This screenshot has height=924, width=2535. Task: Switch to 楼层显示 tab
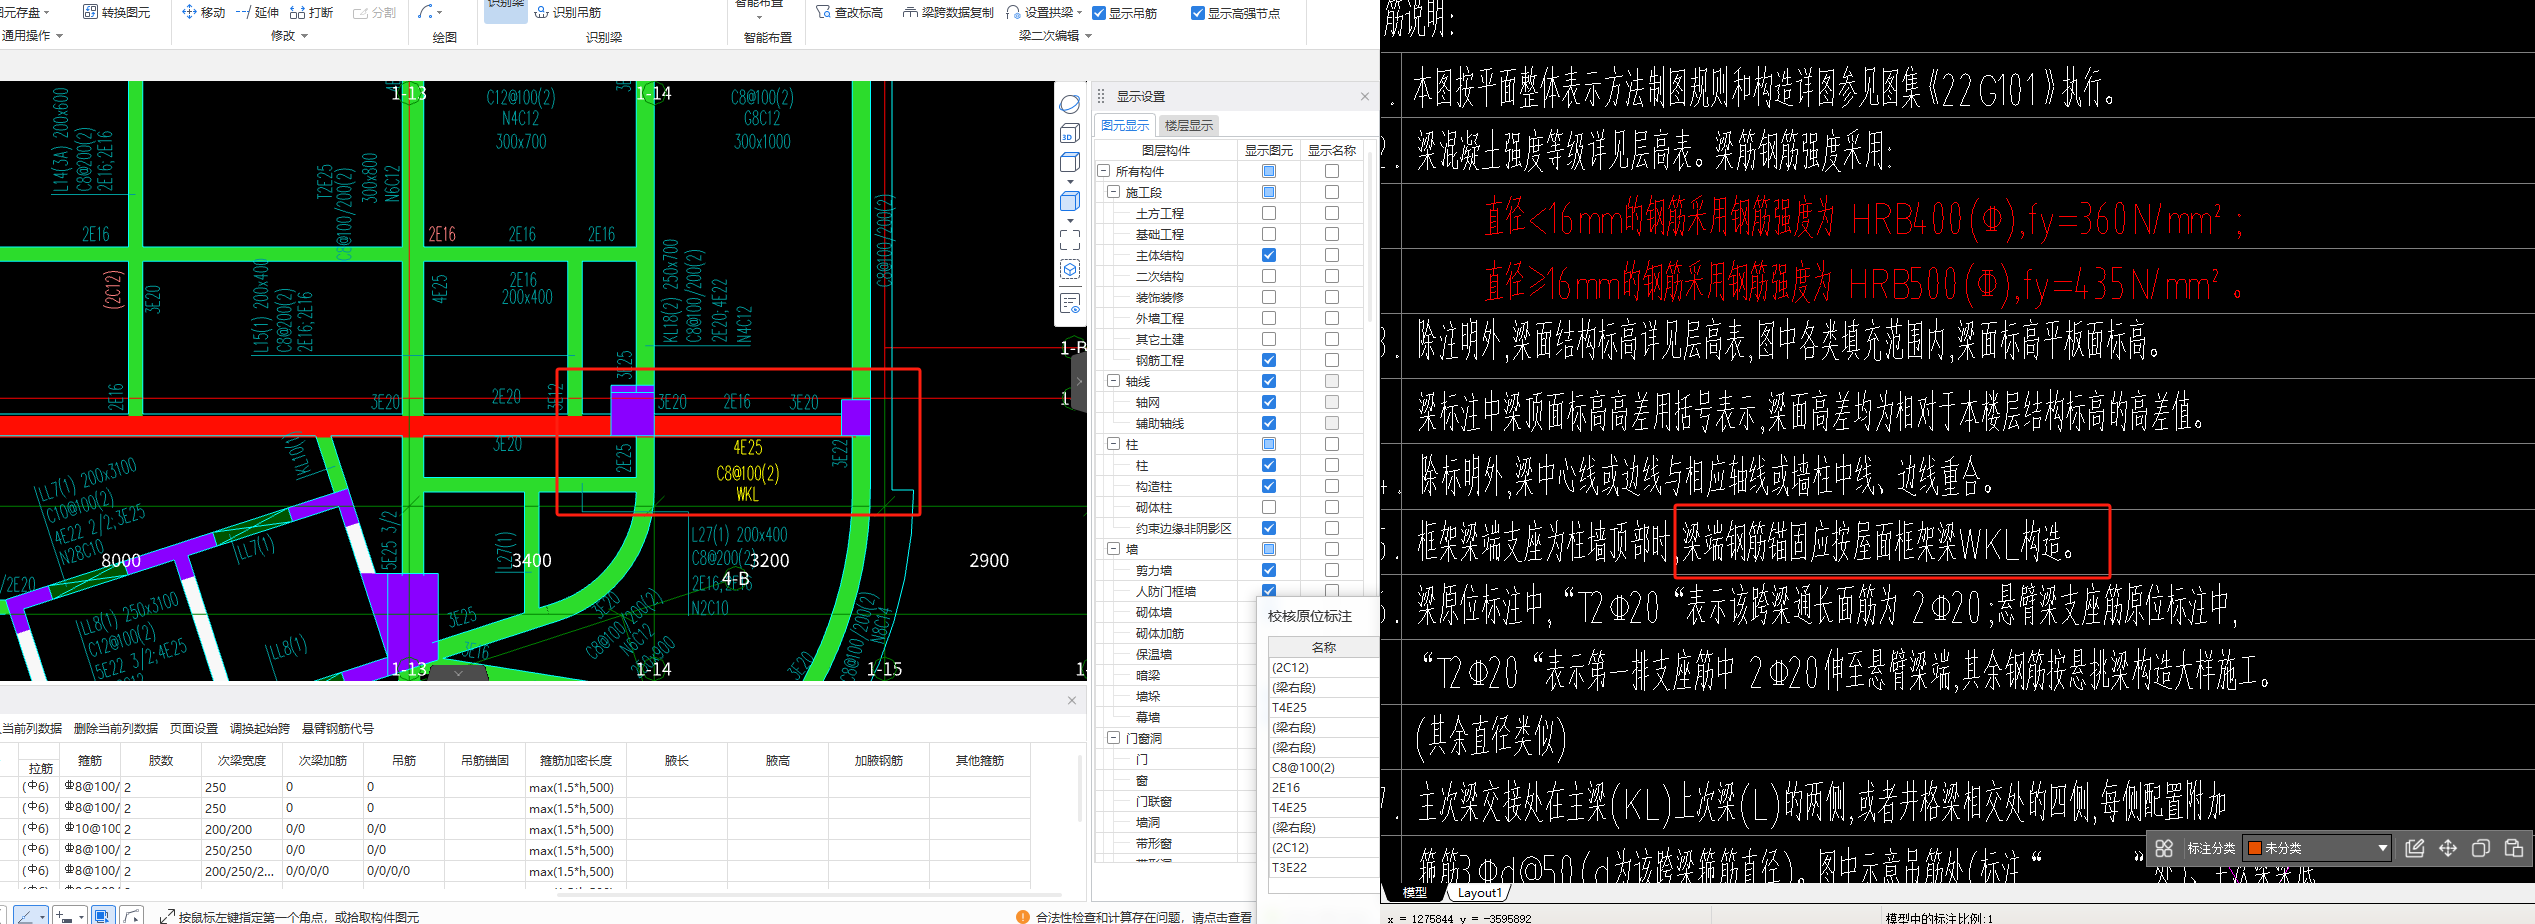click(x=1188, y=125)
